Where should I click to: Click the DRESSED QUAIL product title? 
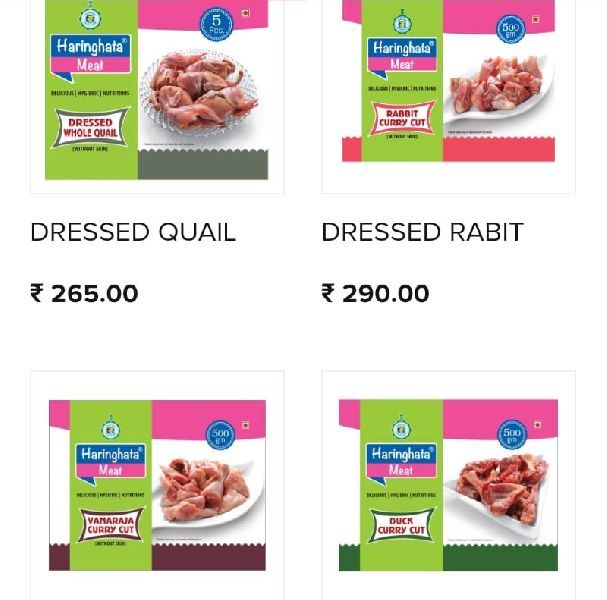[x=133, y=232]
